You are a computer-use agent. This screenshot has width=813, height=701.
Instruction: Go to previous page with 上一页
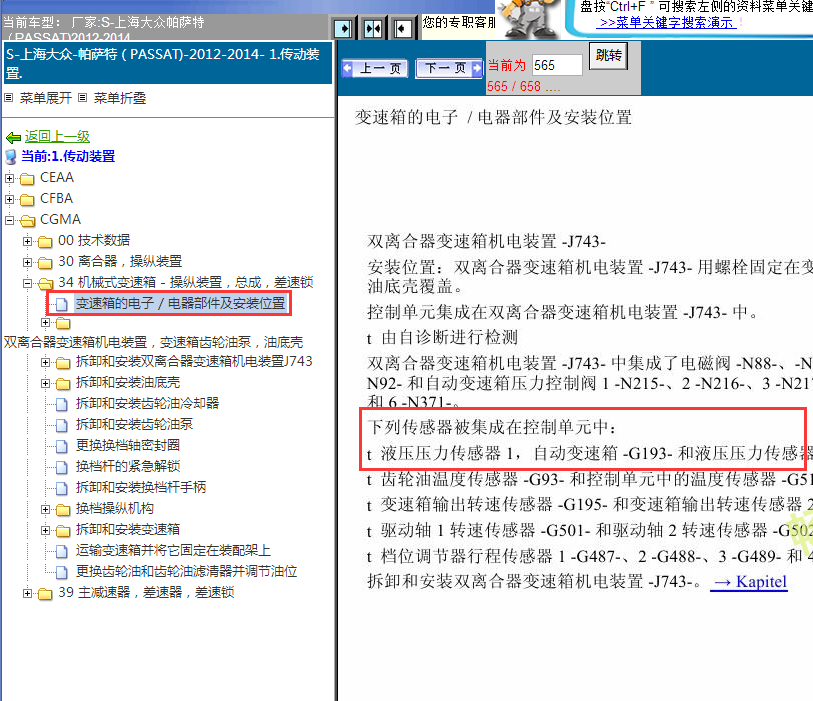(375, 68)
